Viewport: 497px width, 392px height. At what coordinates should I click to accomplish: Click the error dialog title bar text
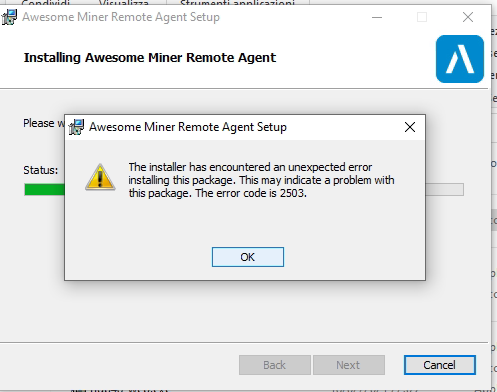[x=188, y=127]
